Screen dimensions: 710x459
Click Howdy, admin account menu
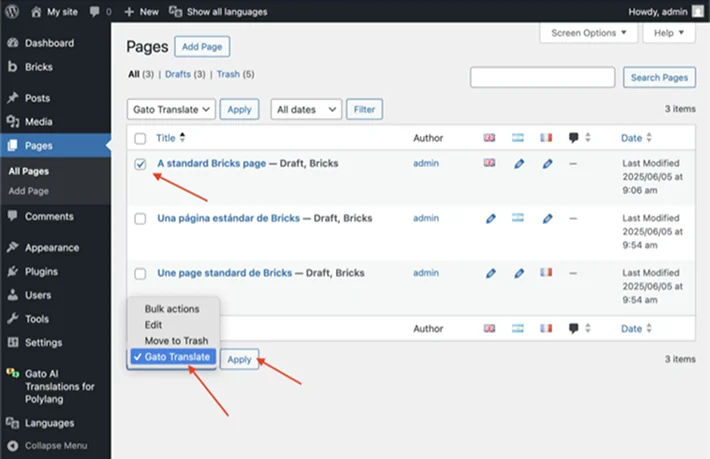coord(665,12)
